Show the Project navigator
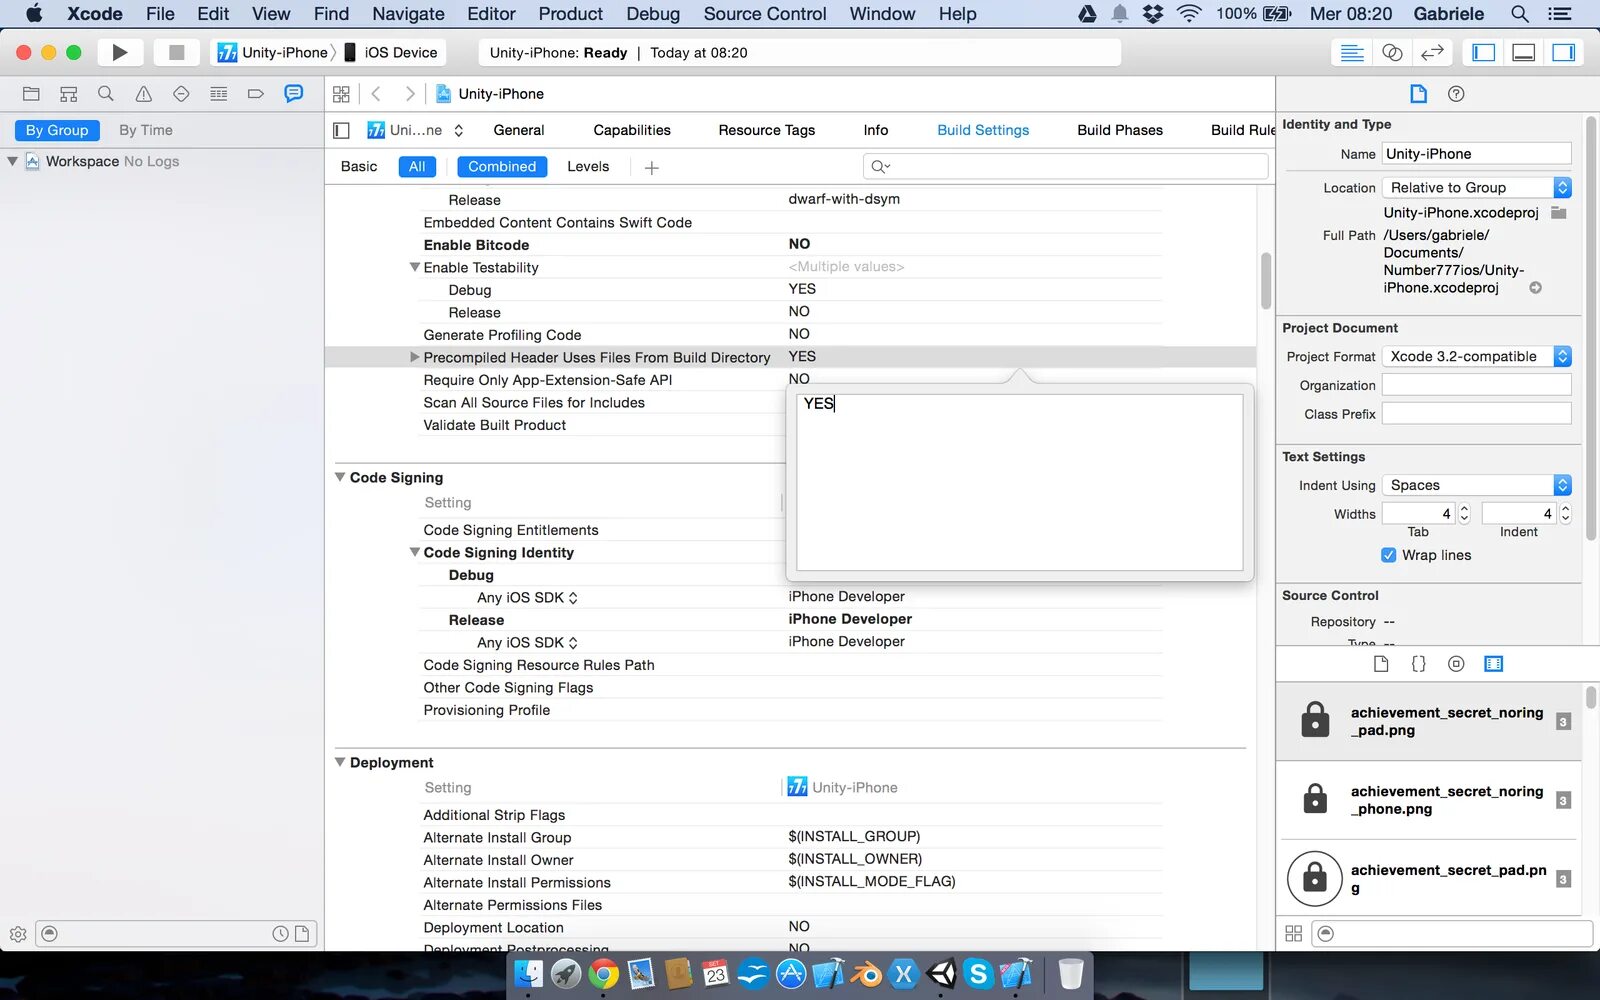 click(x=31, y=94)
